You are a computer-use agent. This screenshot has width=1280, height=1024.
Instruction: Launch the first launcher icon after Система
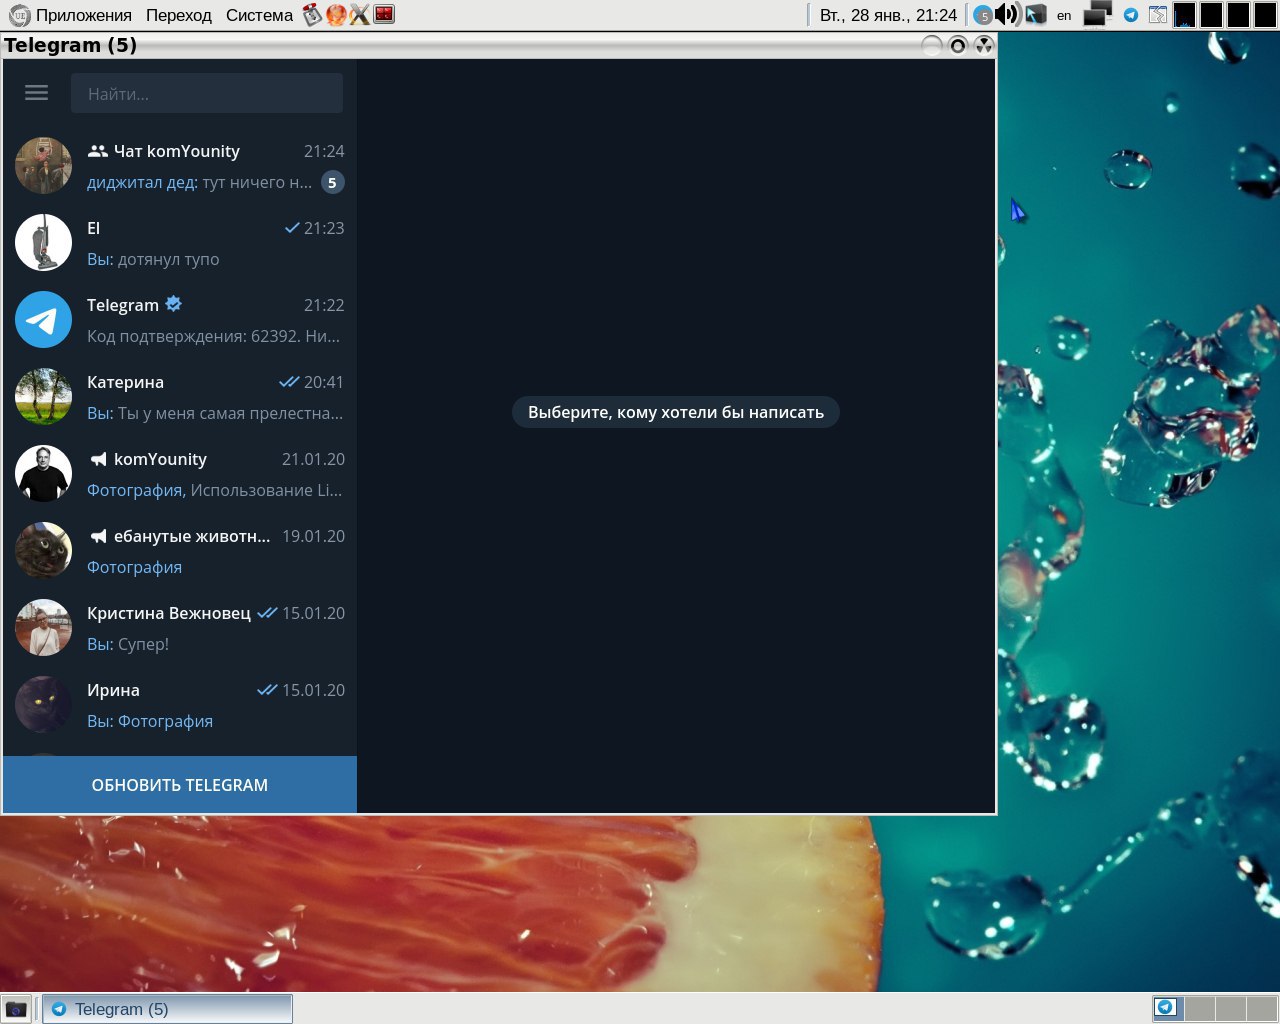click(x=313, y=15)
